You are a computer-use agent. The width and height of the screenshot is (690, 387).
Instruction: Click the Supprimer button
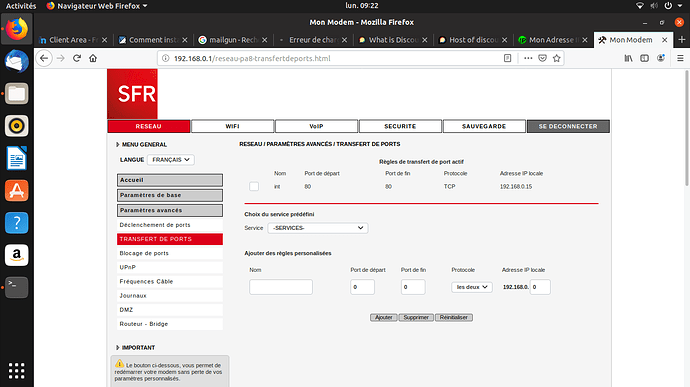point(416,317)
